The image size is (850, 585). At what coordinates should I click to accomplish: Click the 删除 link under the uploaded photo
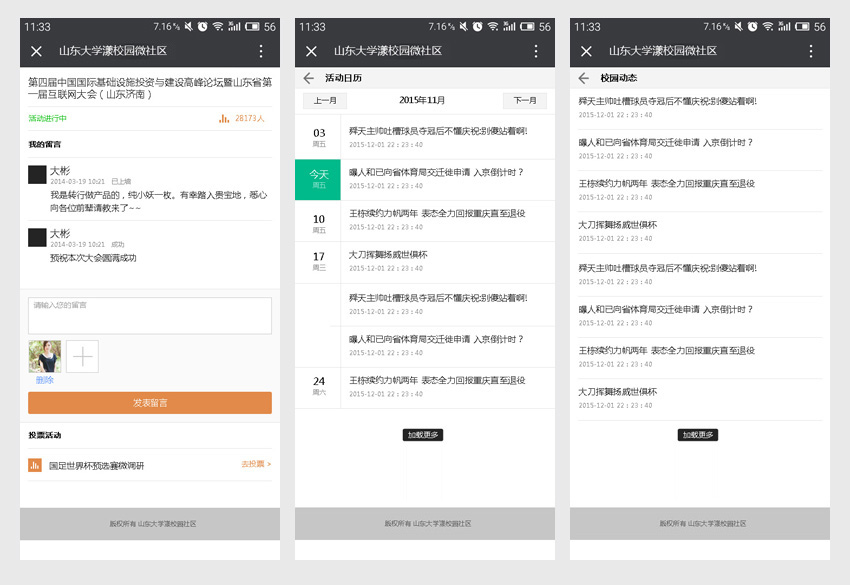[45, 380]
